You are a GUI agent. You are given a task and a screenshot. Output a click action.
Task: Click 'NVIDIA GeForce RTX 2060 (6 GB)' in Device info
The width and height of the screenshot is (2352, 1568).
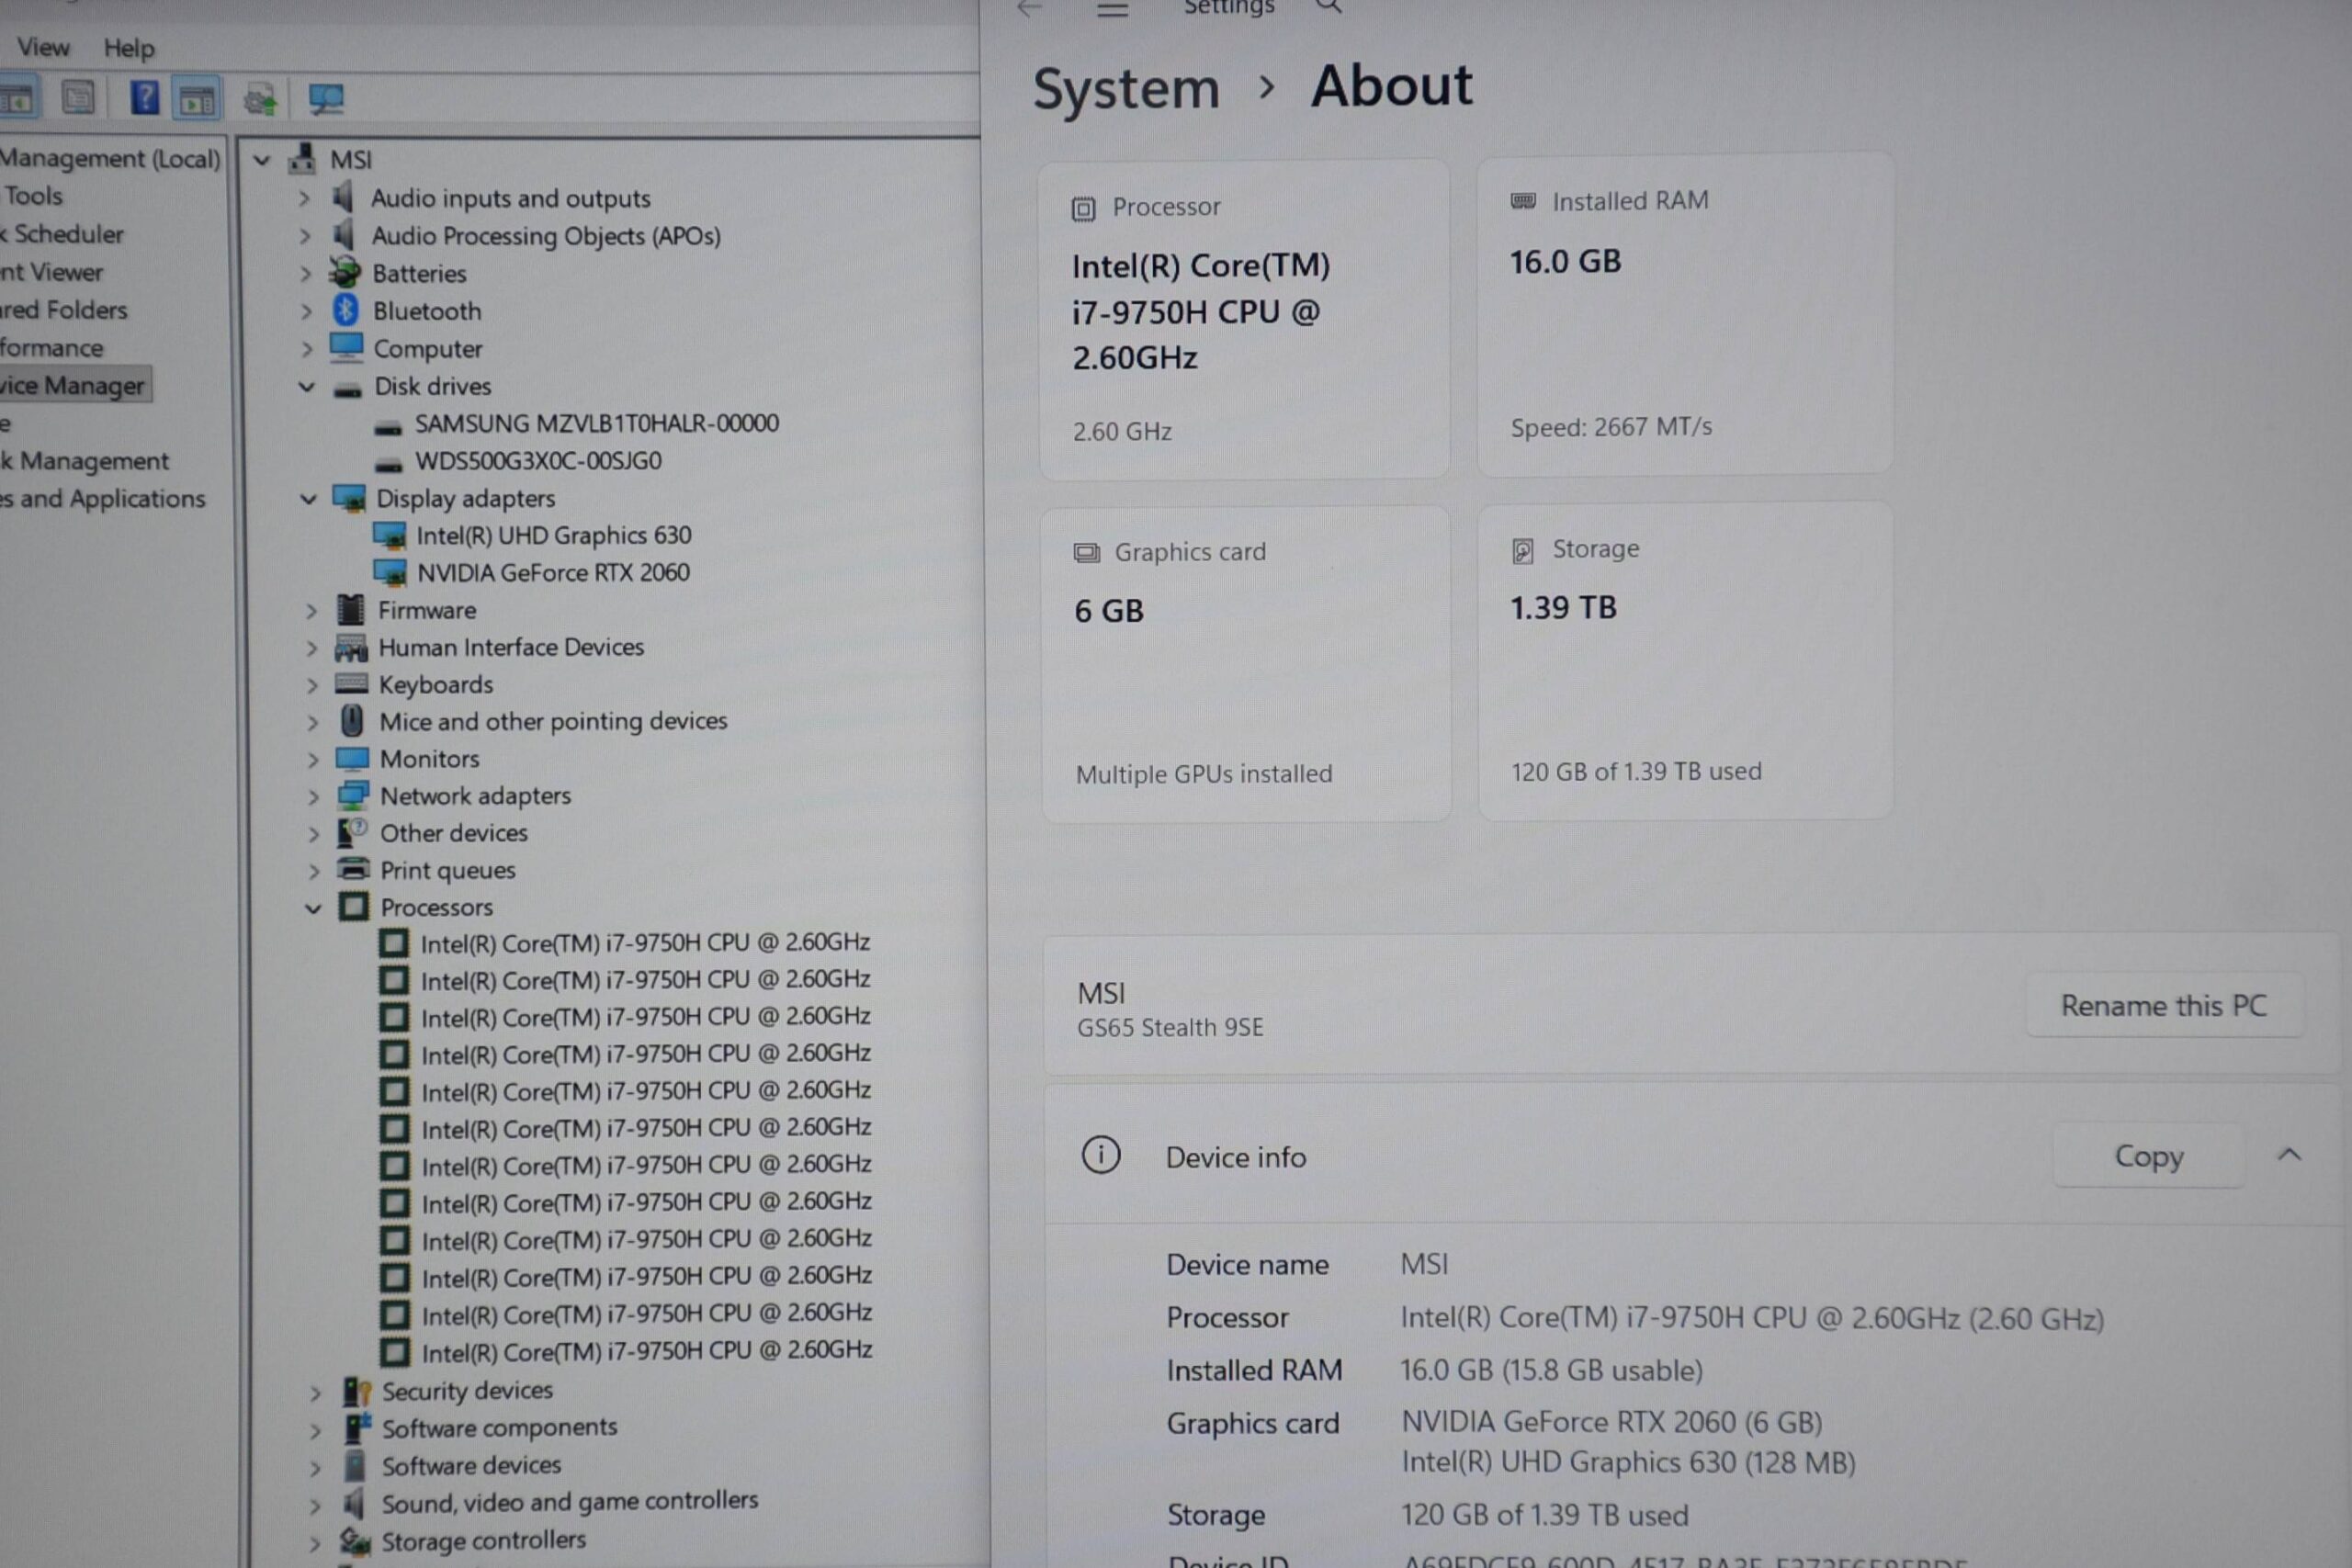1612,1422
